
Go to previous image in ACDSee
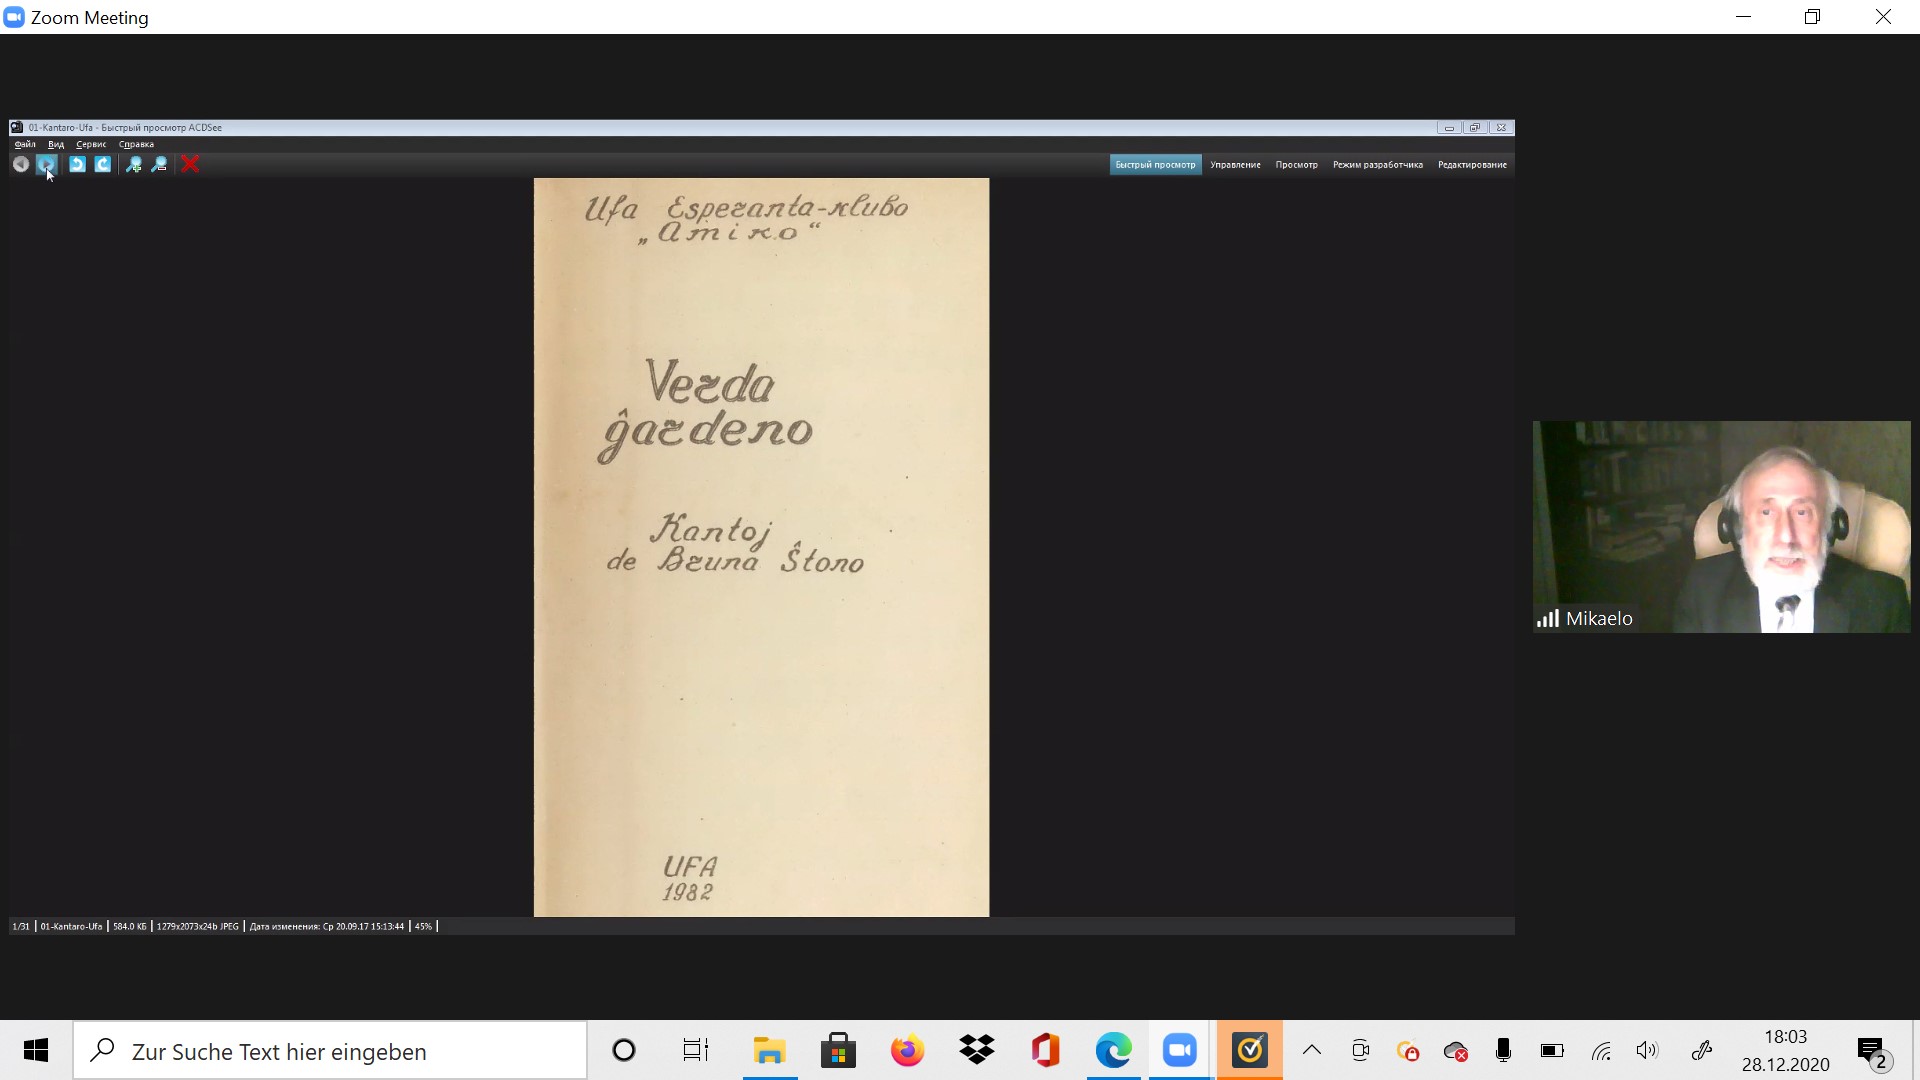click(20, 164)
